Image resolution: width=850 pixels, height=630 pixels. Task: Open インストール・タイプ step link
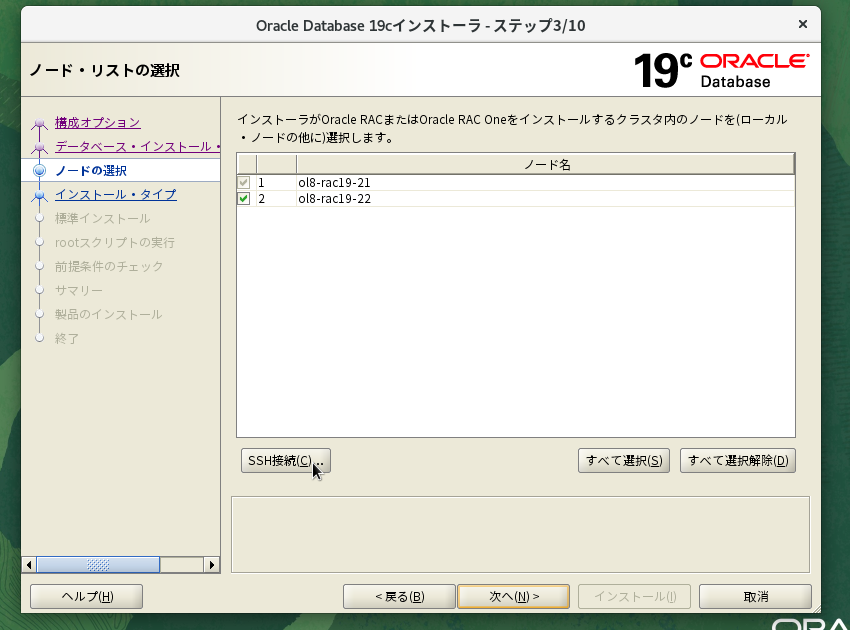(115, 194)
